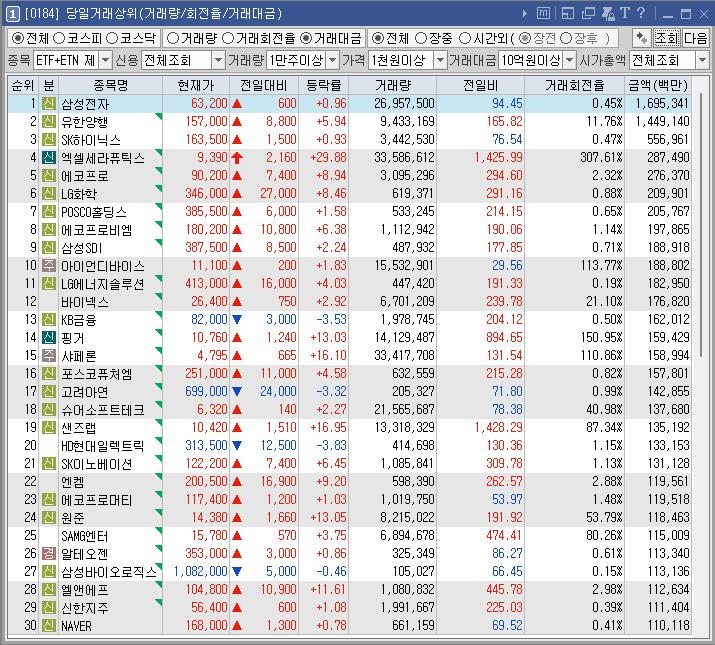Image resolution: width=715 pixels, height=645 pixels.
Task: Open help with the question mark icon
Action: tap(641, 13)
